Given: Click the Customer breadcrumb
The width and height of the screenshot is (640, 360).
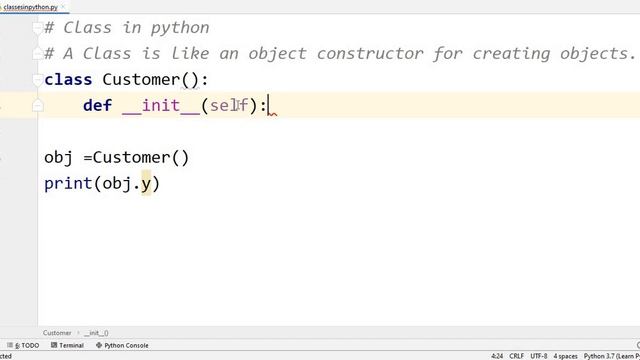Looking at the screenshot, I should click(x=57, y=333).
